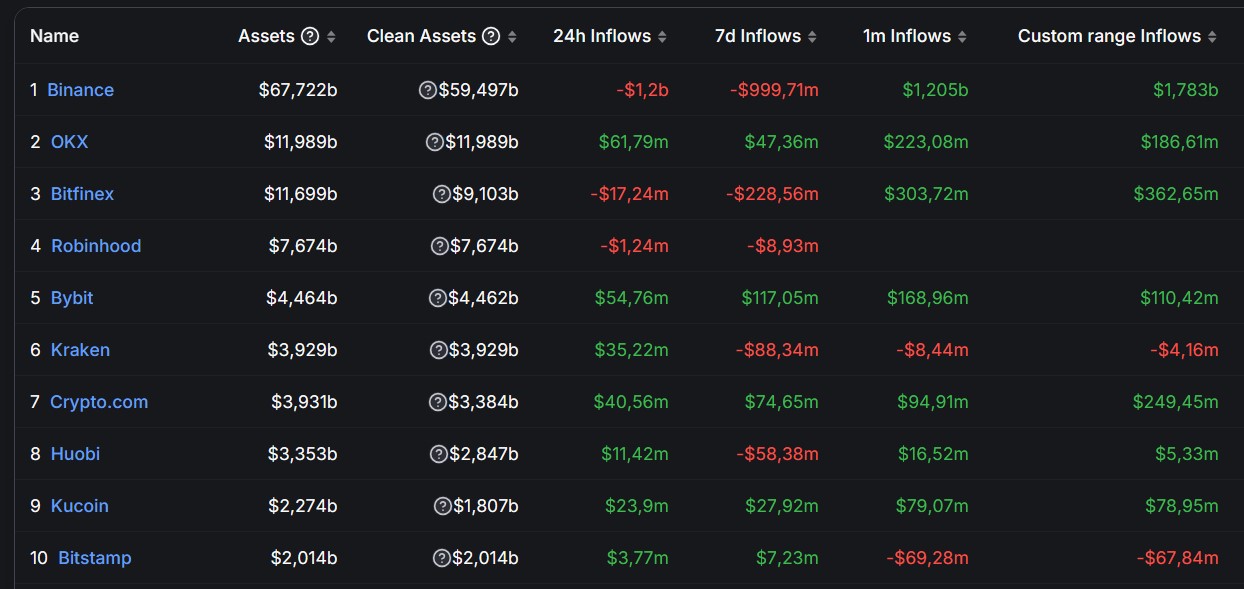Click the question mark icon in Kraken row
Screen dimensions: 1244x589
pos(439,350)
